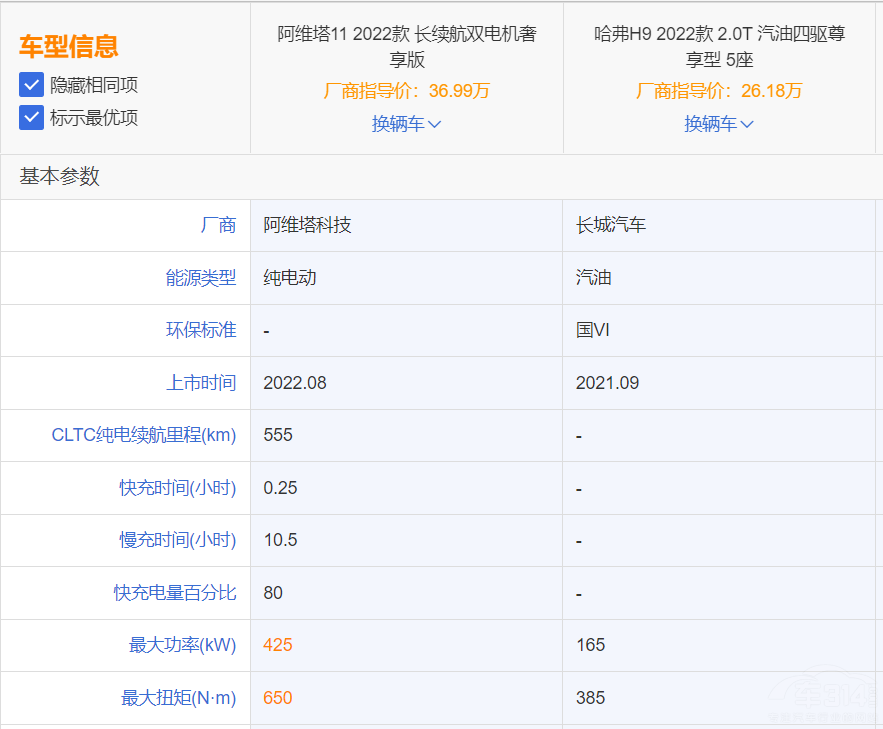Click the CLTC纯电续航里程(km) label
The width and height of the screenshot is (883, 729).
click(x=144, y=435)
